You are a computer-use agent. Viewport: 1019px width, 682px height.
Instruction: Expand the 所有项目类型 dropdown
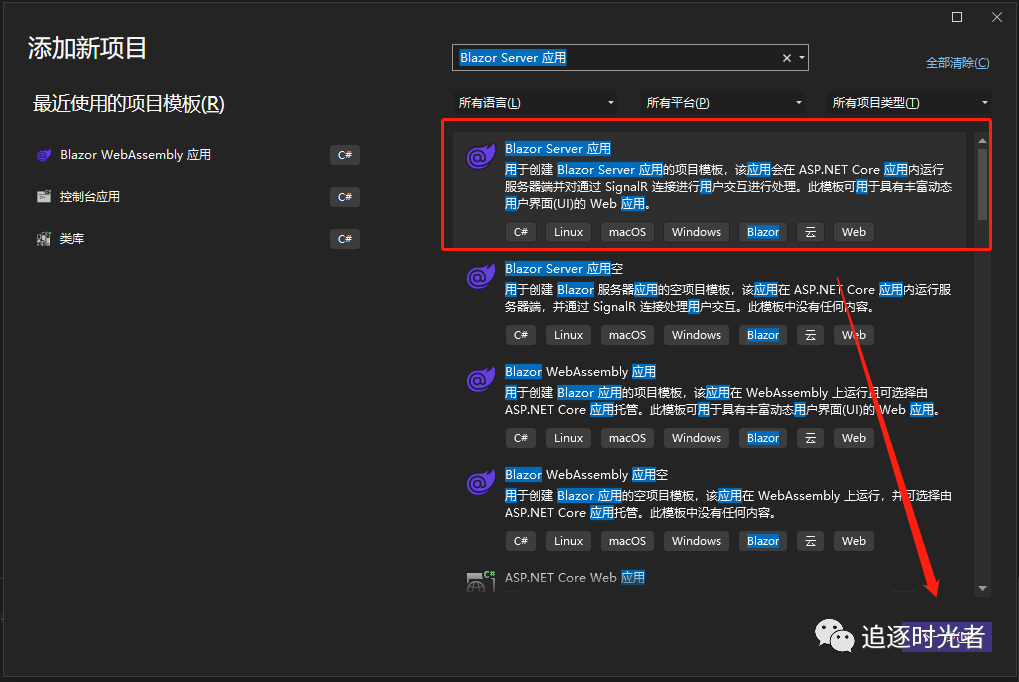[910, 103]
